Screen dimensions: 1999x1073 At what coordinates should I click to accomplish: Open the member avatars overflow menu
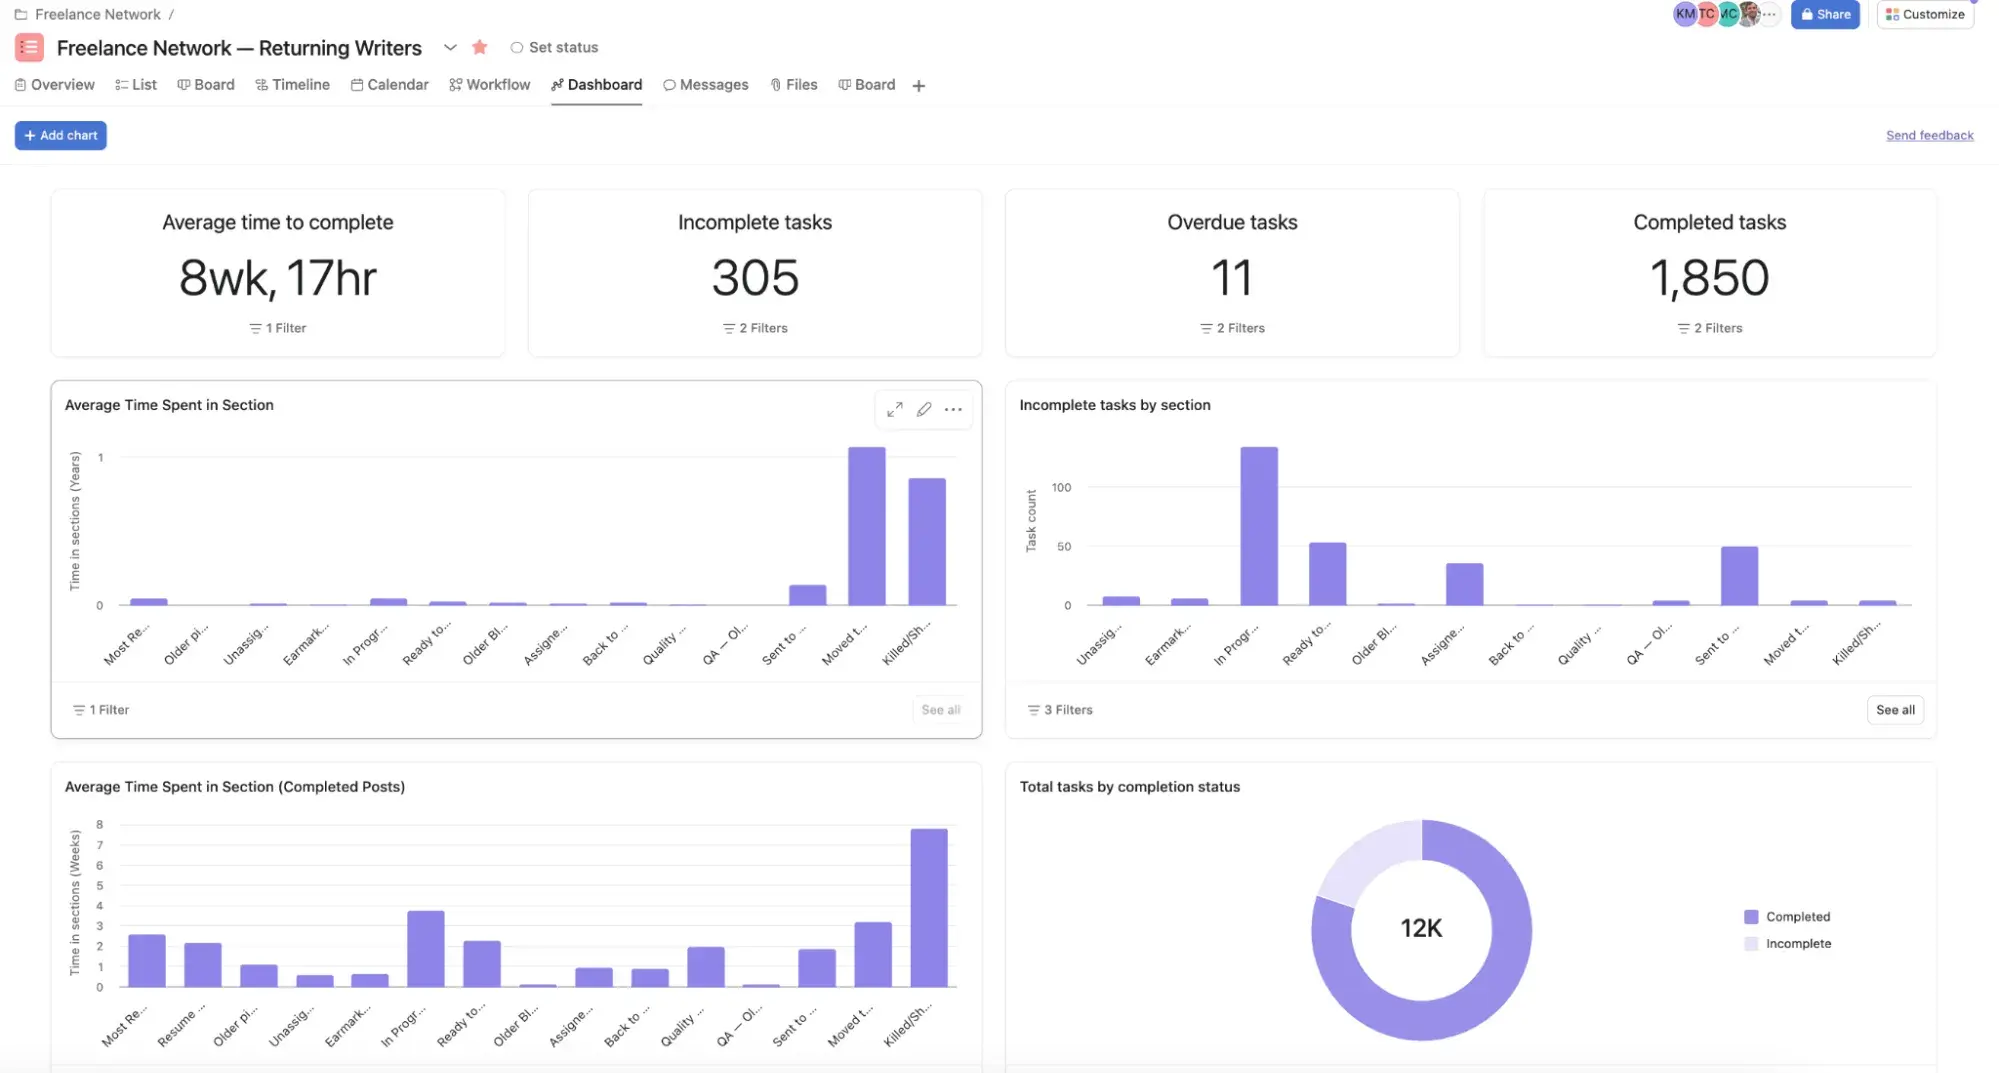click(1769, 14)
